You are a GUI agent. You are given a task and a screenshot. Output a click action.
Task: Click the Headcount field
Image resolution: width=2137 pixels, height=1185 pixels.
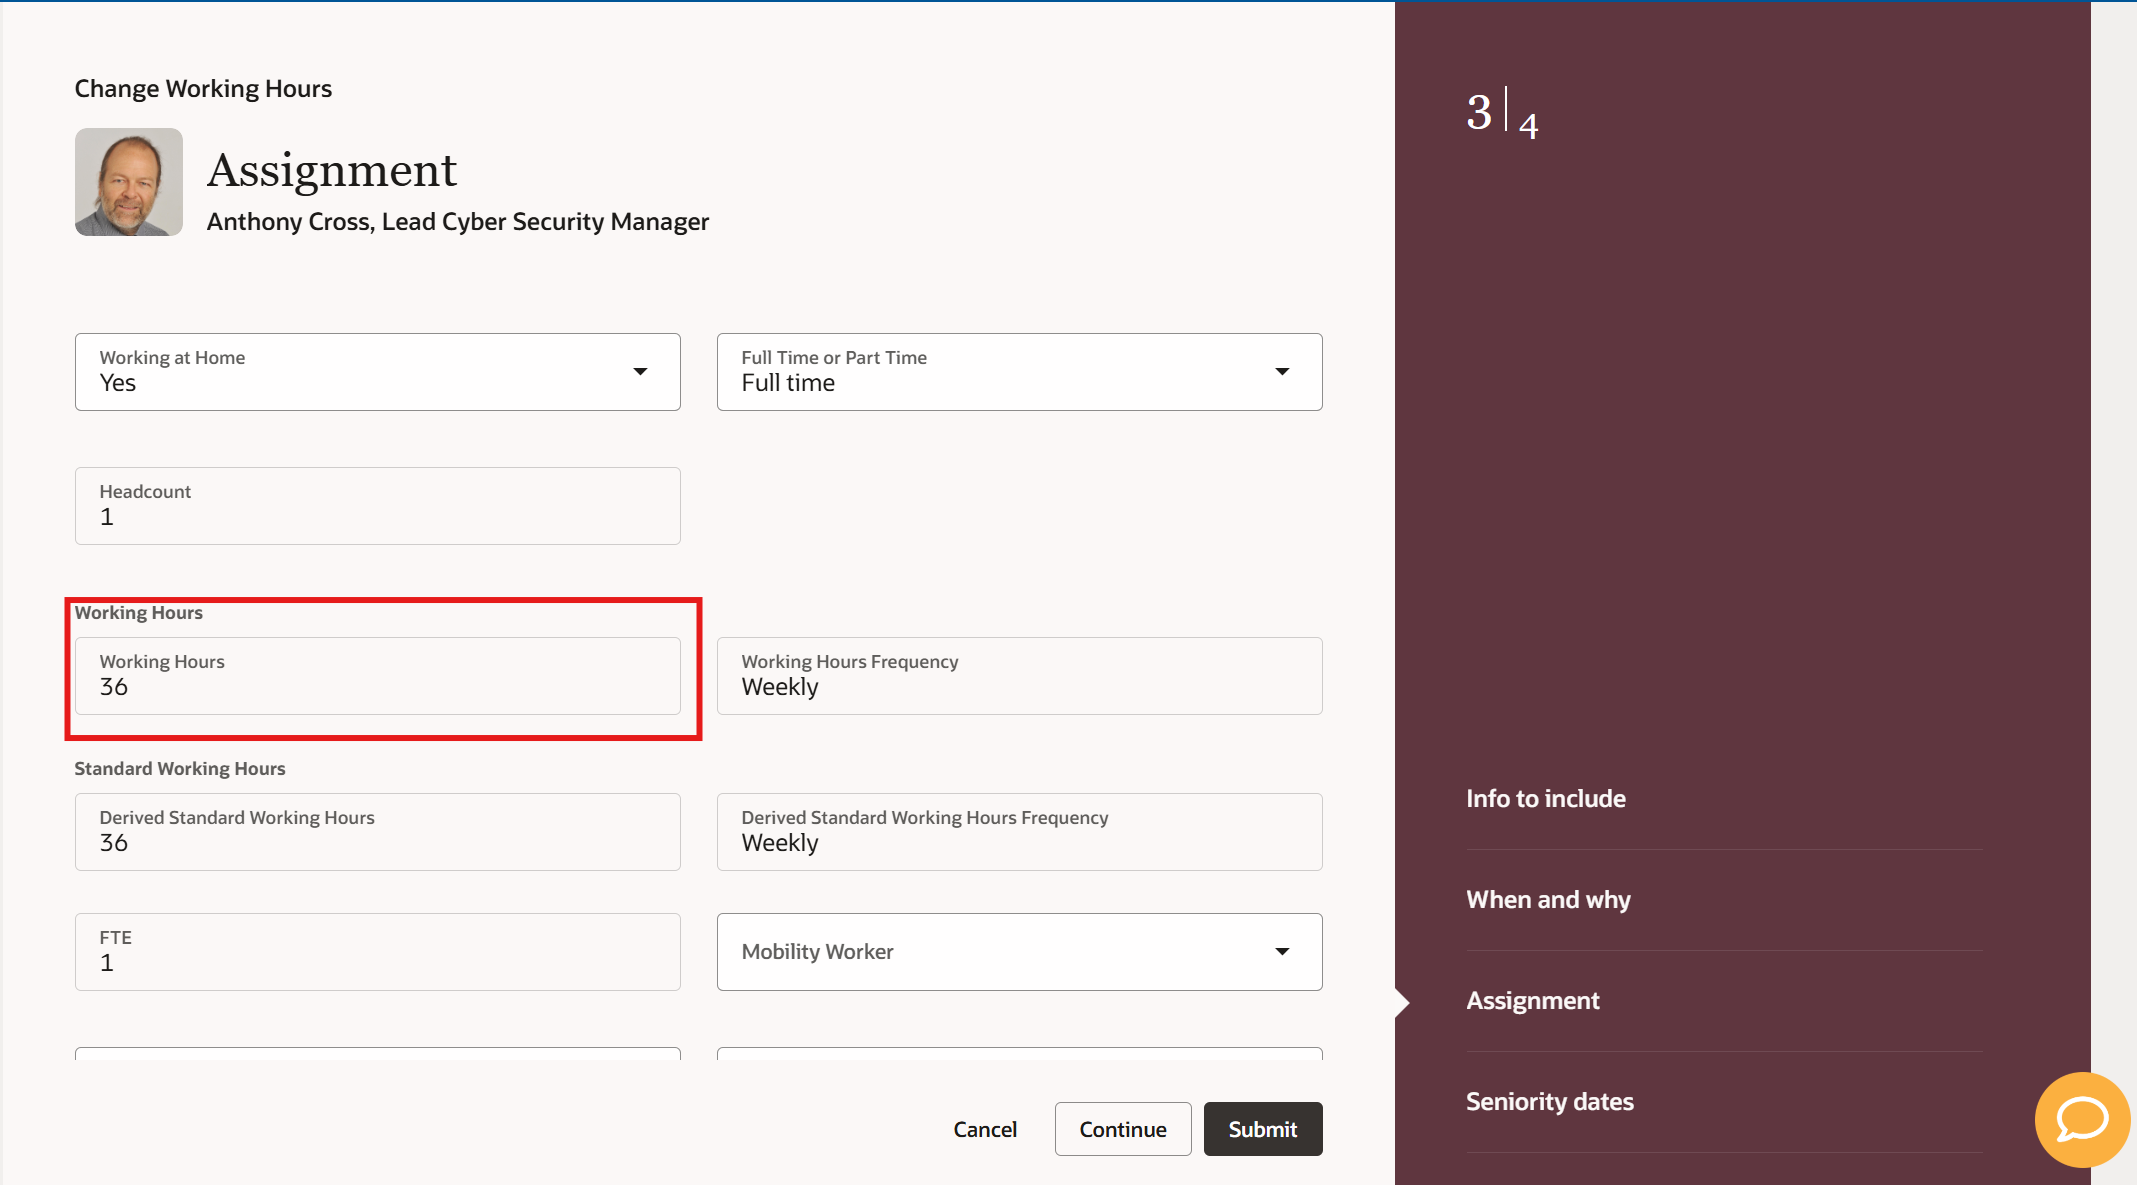377,506
